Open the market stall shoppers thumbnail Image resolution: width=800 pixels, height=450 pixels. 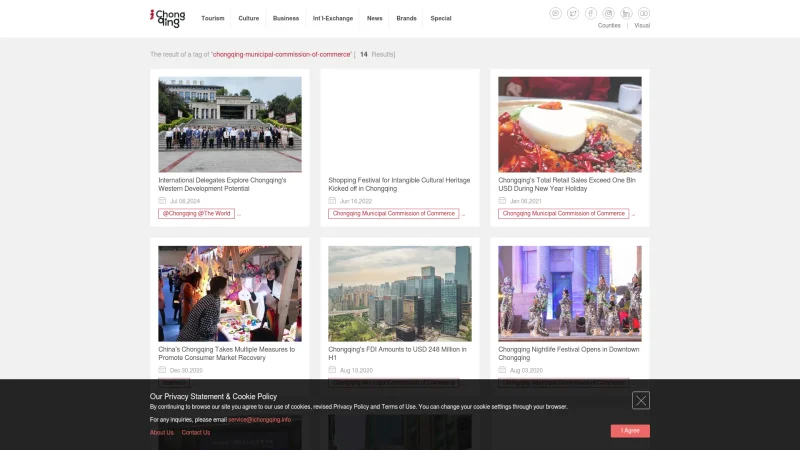[230, 294]
